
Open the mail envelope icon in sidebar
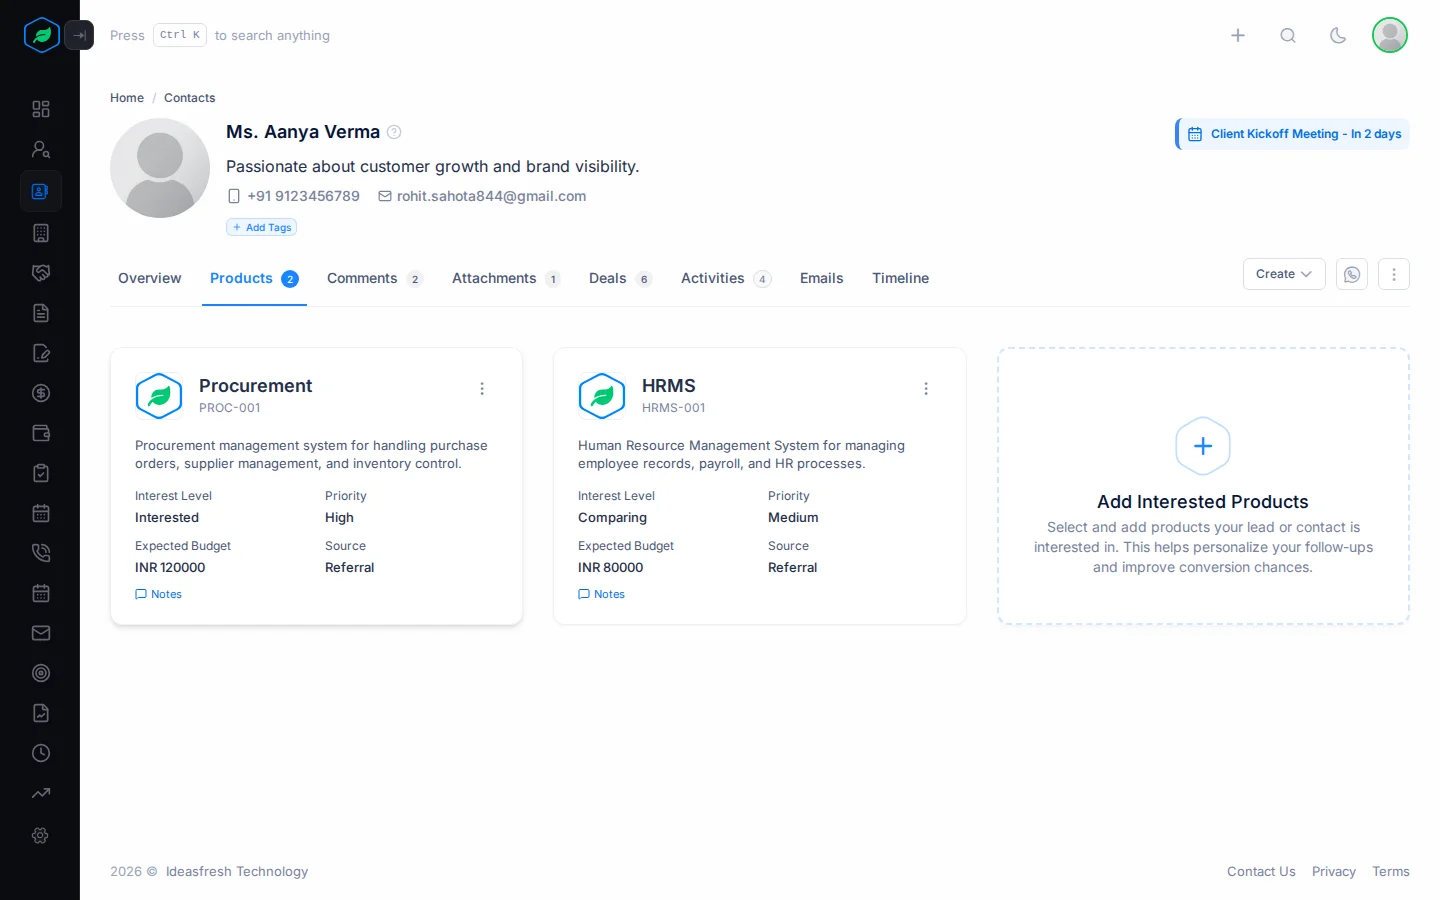pos(41,633)
